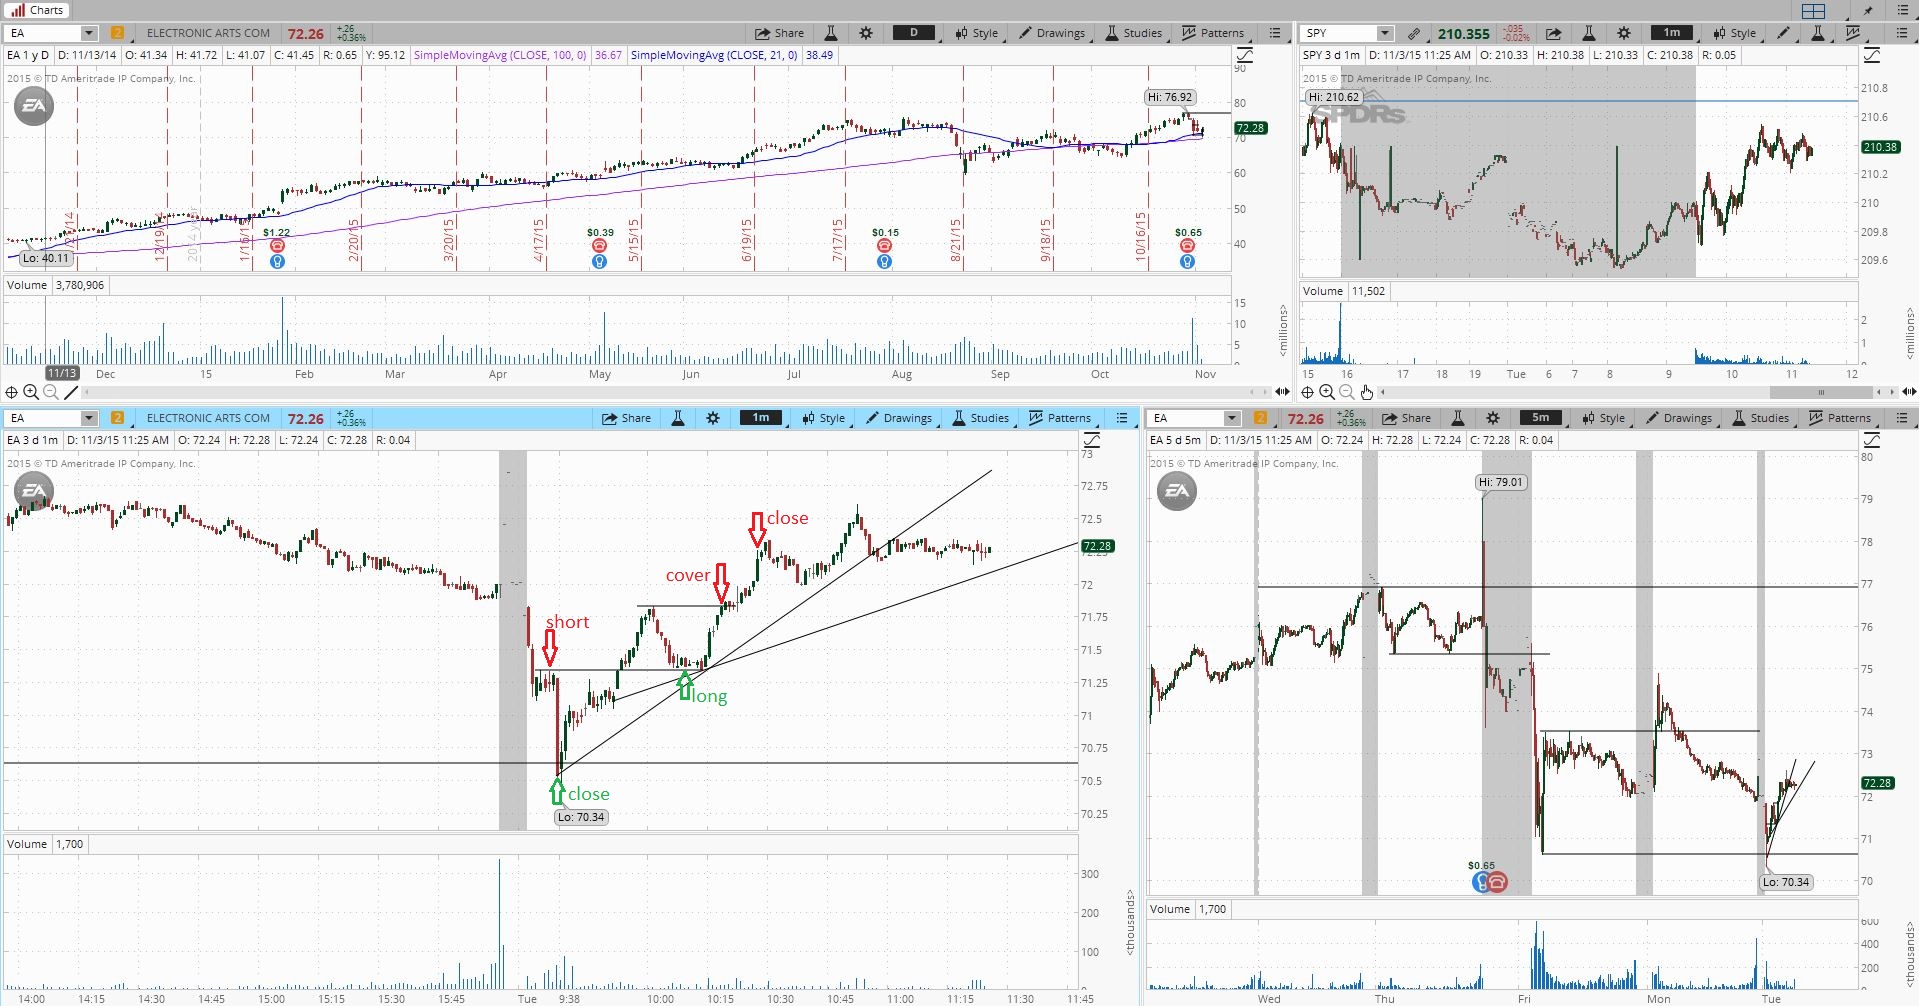The height and width of the screenshot is (1006, 1919).
Task: Click the hand pan icon below SPY chart
Action: [1367, 392]
